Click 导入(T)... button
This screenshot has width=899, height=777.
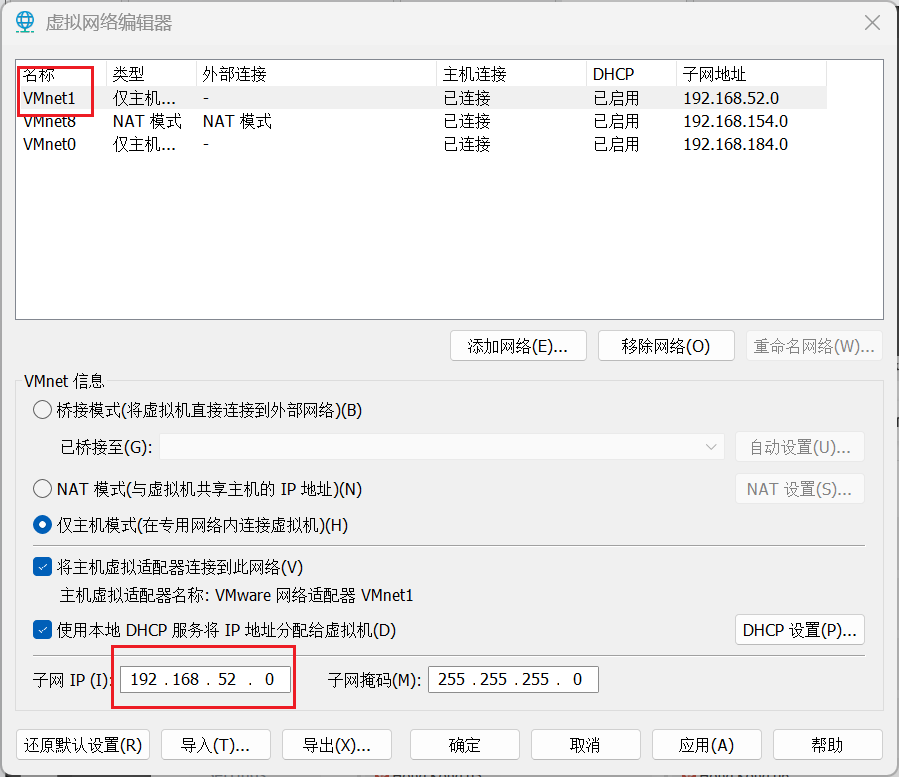tap(216, 745)
